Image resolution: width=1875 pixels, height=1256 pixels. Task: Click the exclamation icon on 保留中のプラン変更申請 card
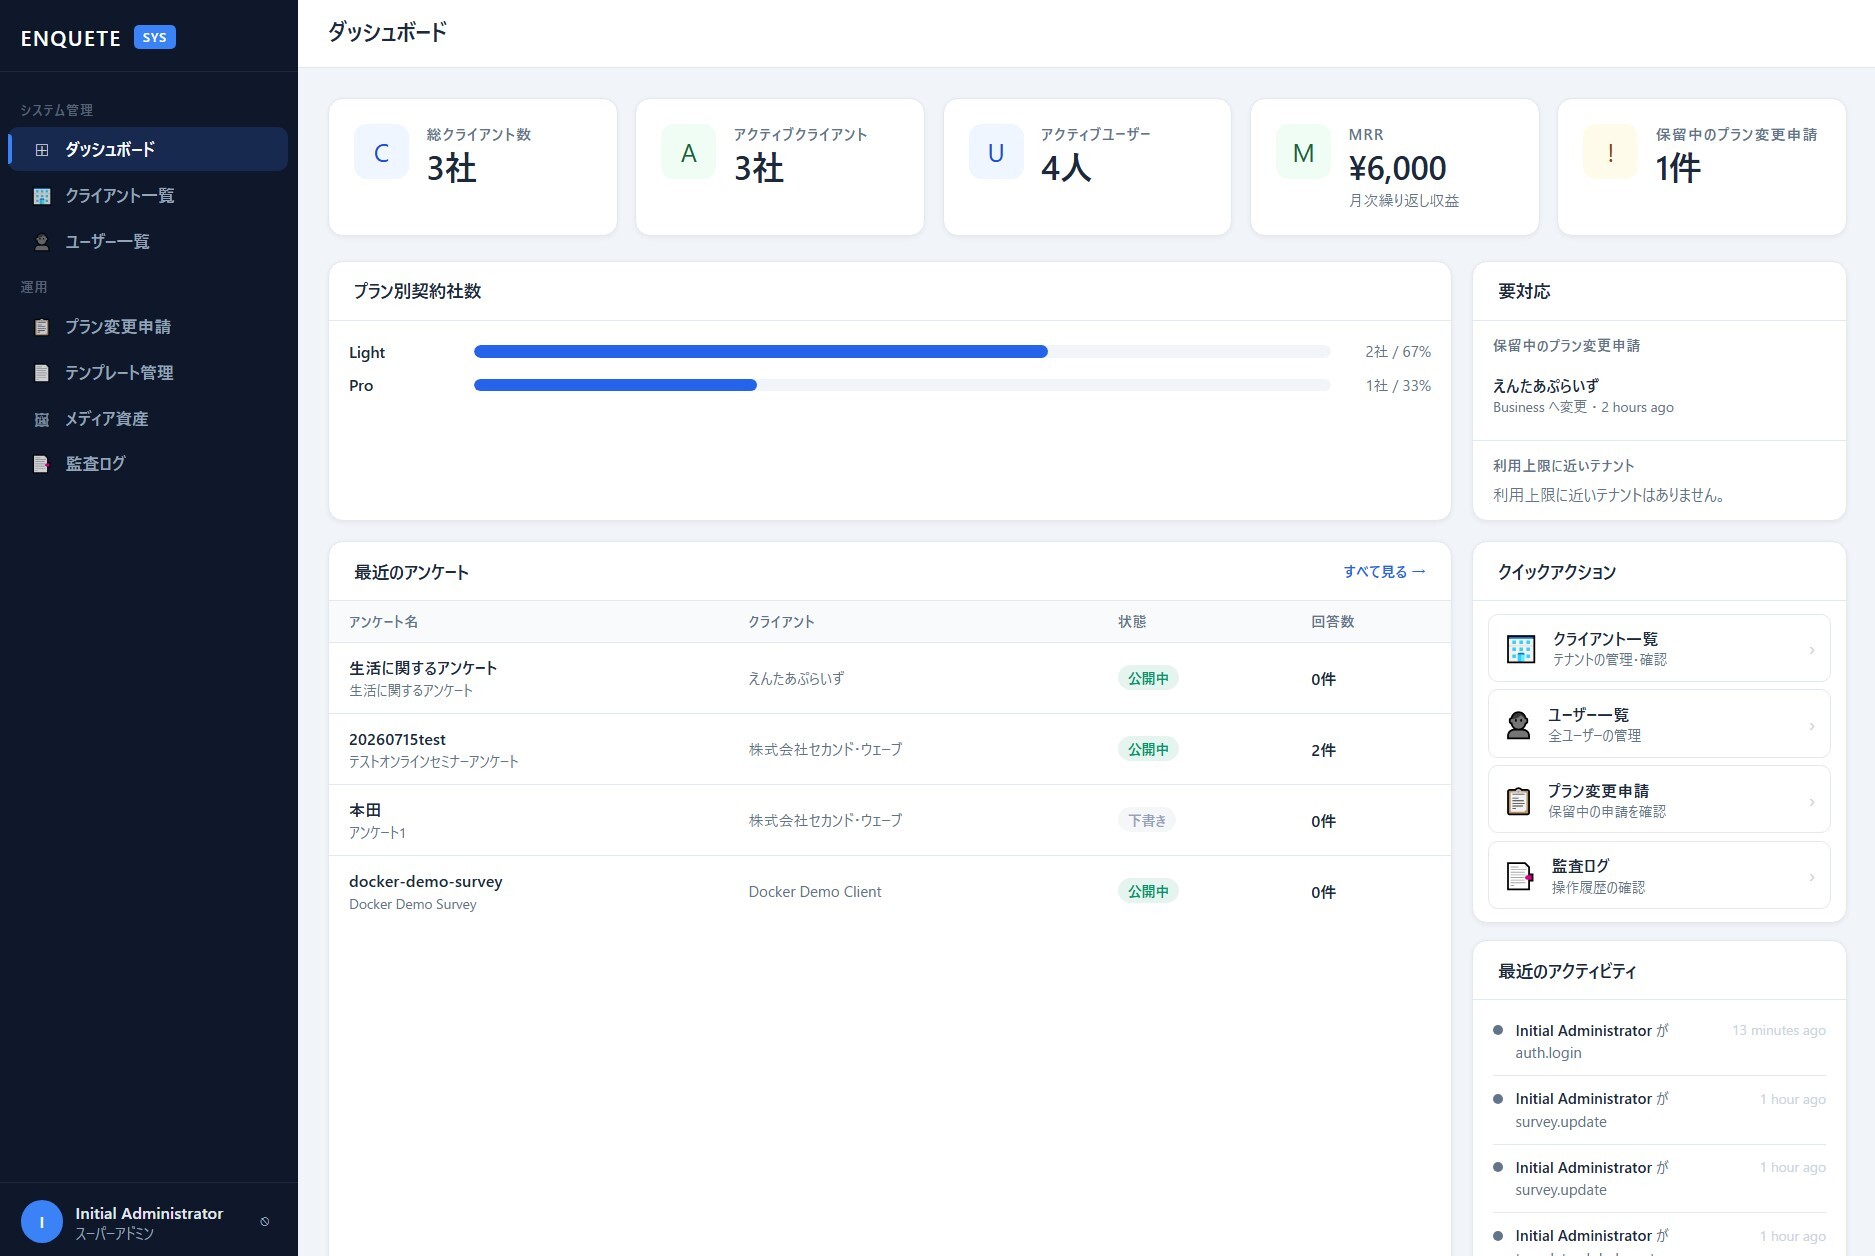click(x=1610, y=152)
